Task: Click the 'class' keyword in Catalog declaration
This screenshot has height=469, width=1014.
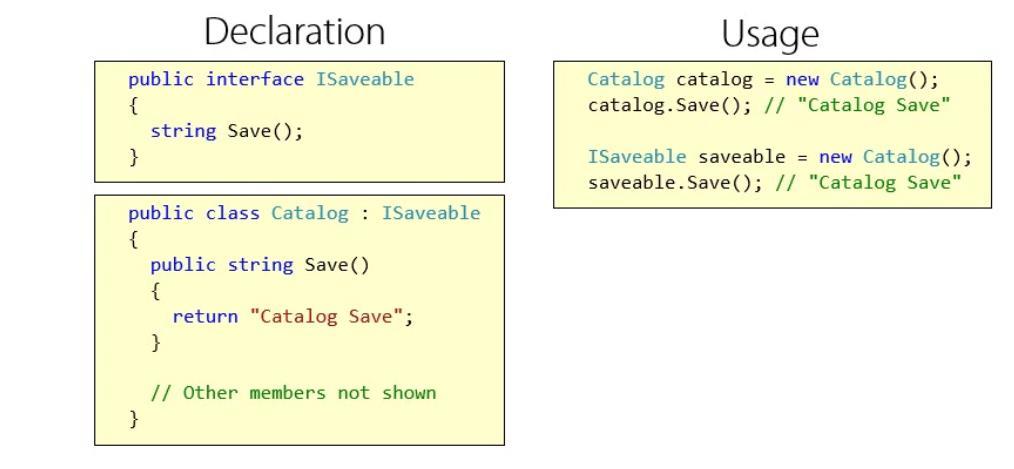Action: 233,213
